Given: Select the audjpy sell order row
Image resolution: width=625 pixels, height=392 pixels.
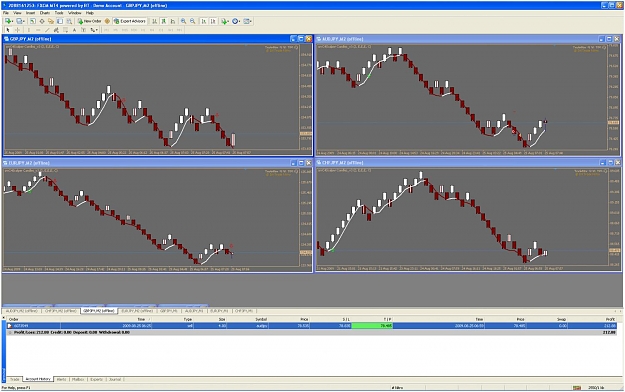Looking at the screenshot, I should 312,326.
